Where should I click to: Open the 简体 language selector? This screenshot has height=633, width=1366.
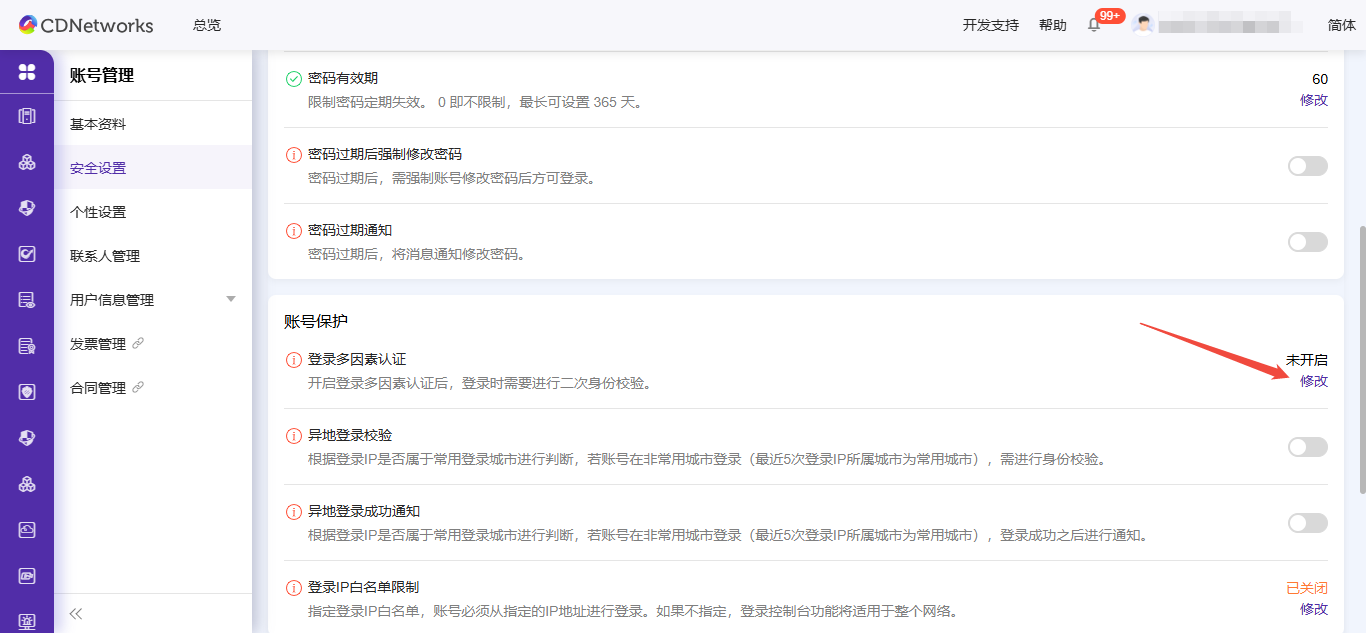click(1341, 24)
